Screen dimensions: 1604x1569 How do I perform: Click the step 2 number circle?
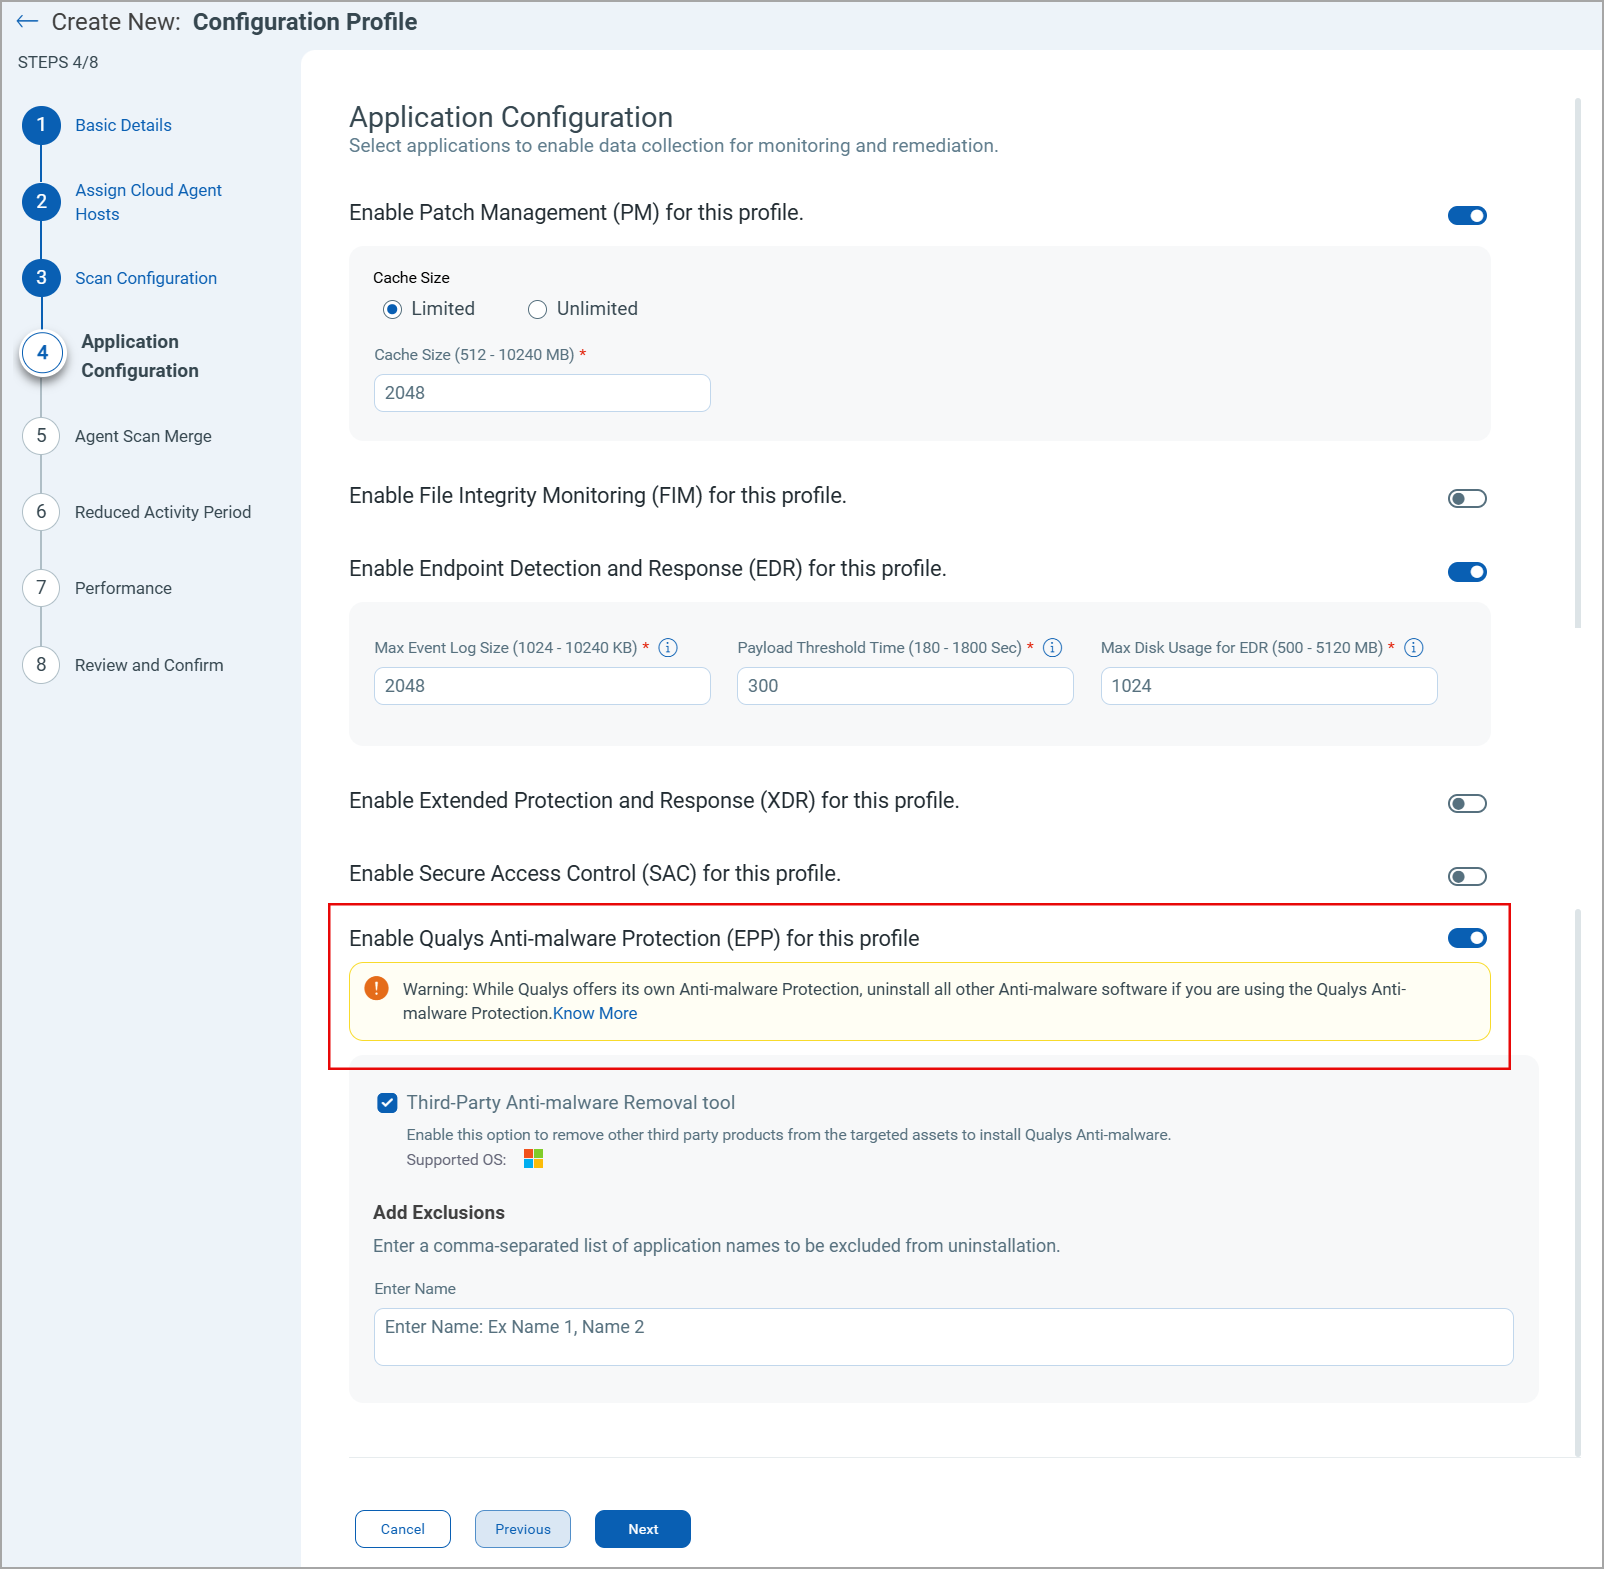(x=41, y=201)
